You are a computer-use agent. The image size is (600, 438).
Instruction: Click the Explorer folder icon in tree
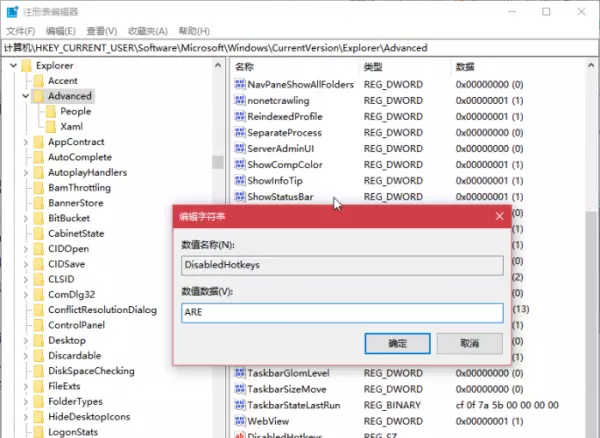[26, 65]
